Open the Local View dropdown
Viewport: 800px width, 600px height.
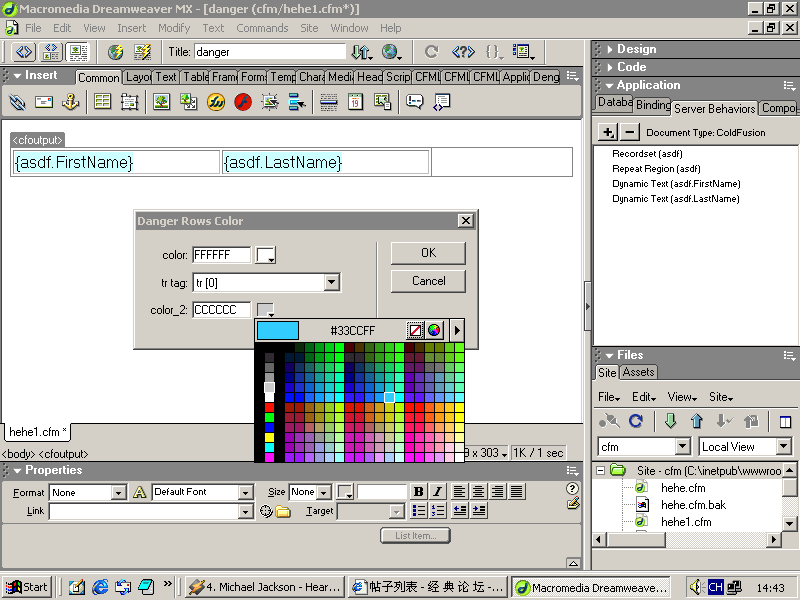[783, 446]
